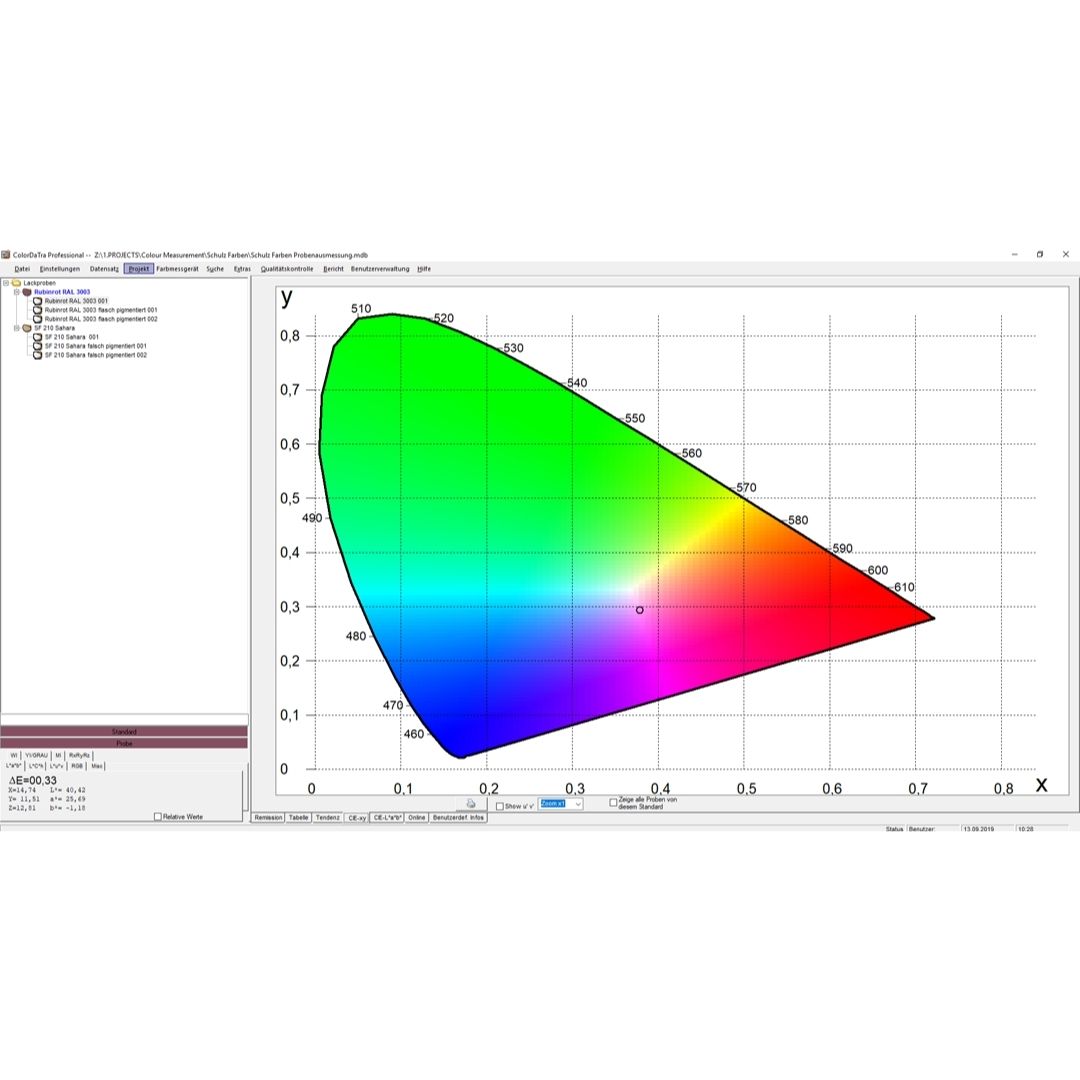Click the Probe color bar
This screenshot has width=1080, height=1080.
[125, 743]
